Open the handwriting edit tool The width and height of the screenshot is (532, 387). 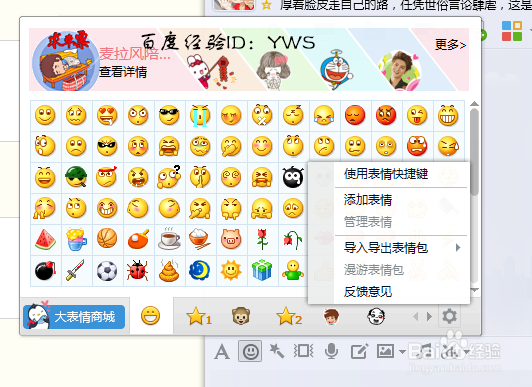pyautogui.click(x=359, y=351)
